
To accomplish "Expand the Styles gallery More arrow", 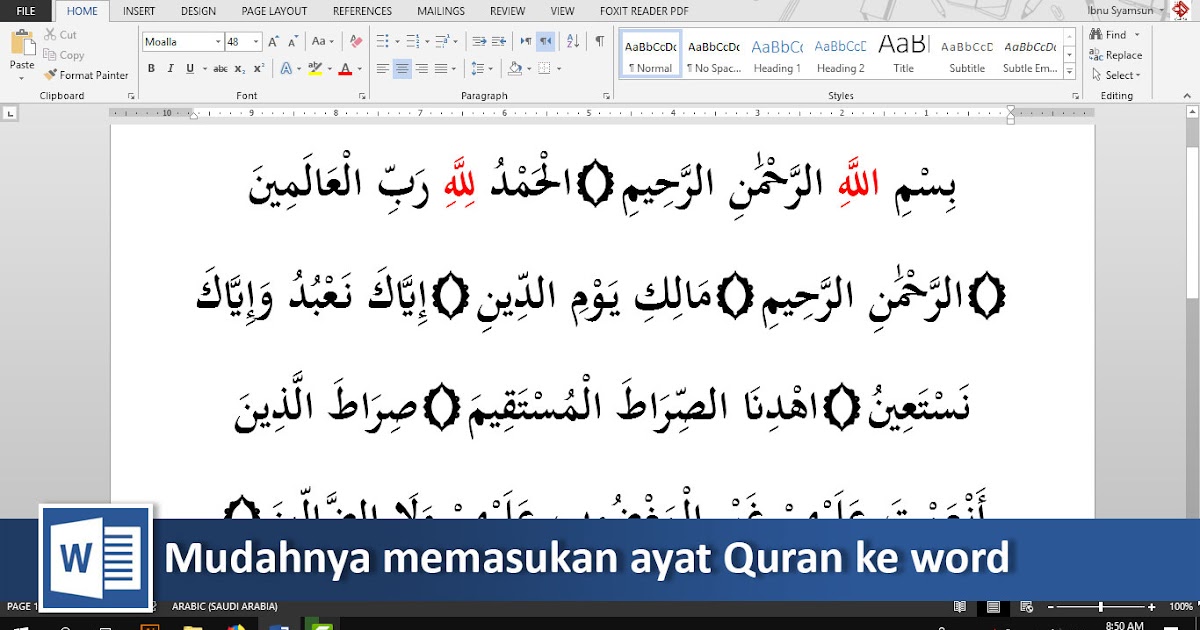I will click(1070, 72).
